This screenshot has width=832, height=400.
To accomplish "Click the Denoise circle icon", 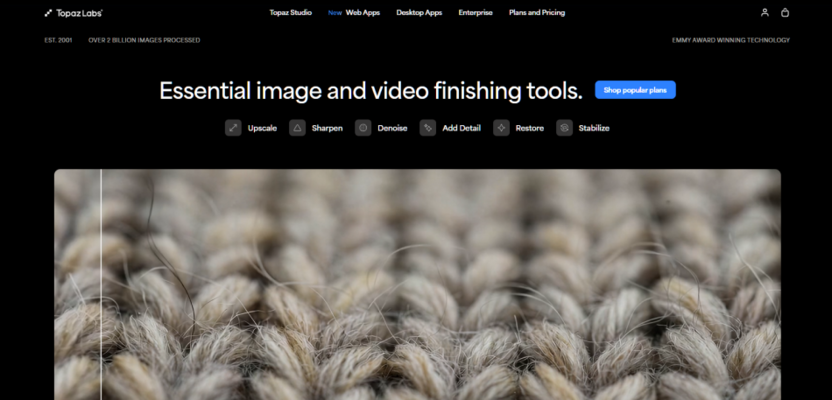I will pyautogui.click(x=363, y=128).
